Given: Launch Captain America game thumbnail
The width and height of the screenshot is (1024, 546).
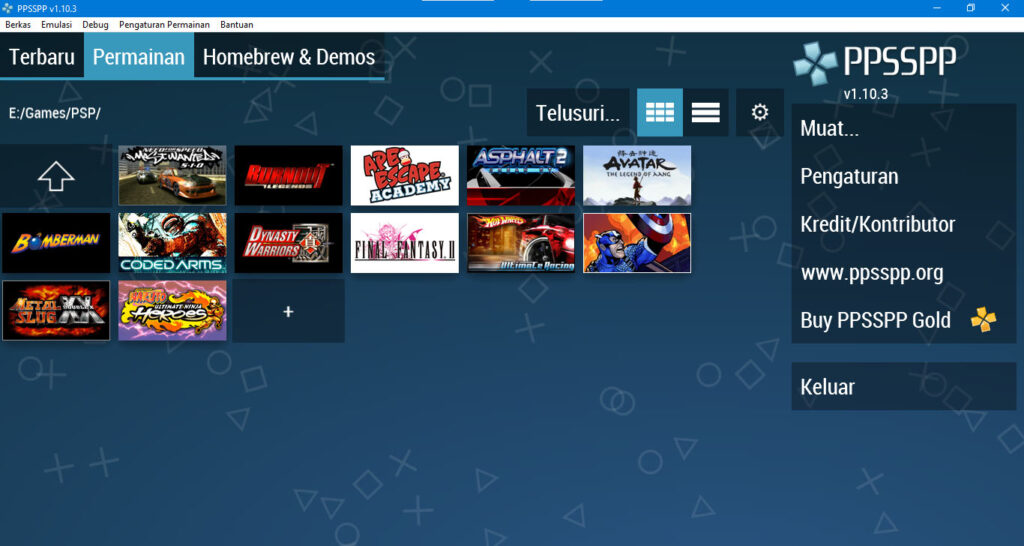Looking at the screenshot, I should [637, 243].
